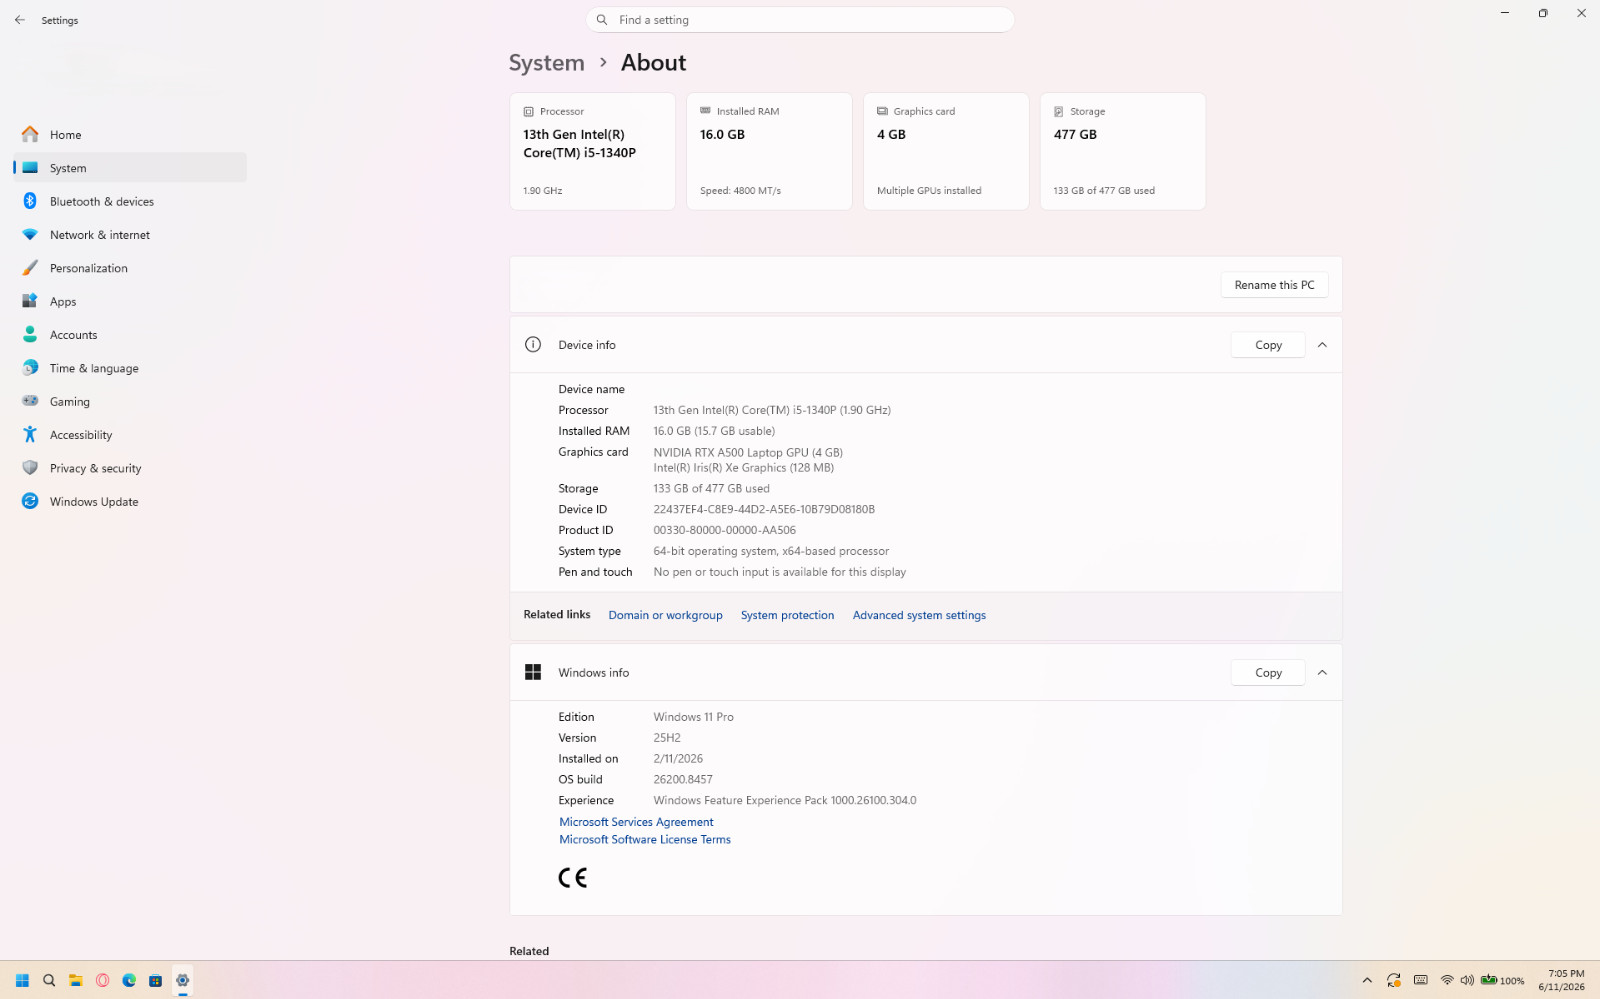Open Privacy & security settings
1600x999 pixels.
[x=130, y=468]
